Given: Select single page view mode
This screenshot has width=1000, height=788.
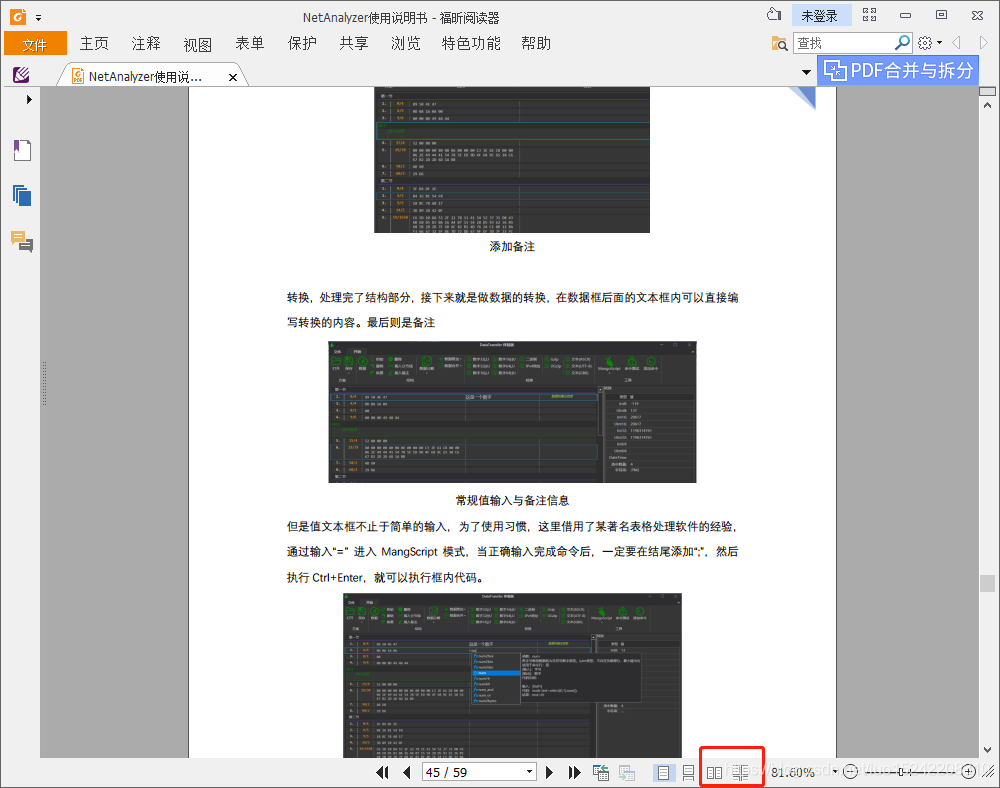Looking at the screenshot, I should [x=663, y=773].
